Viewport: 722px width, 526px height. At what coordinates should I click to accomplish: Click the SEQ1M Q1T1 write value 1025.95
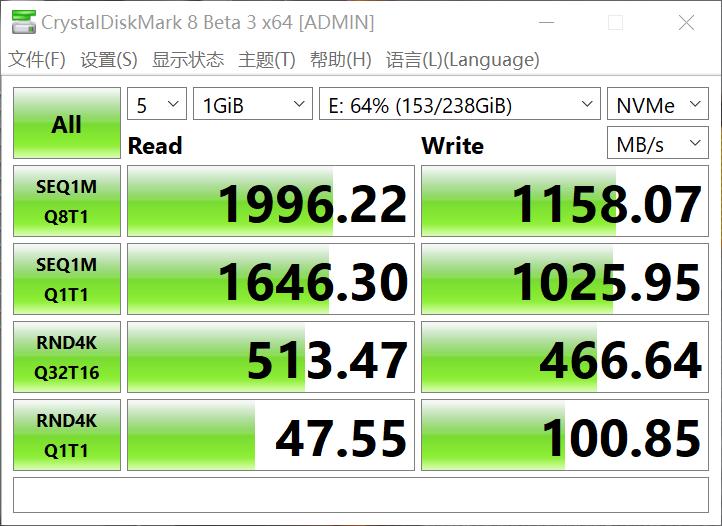pos(565,279)
